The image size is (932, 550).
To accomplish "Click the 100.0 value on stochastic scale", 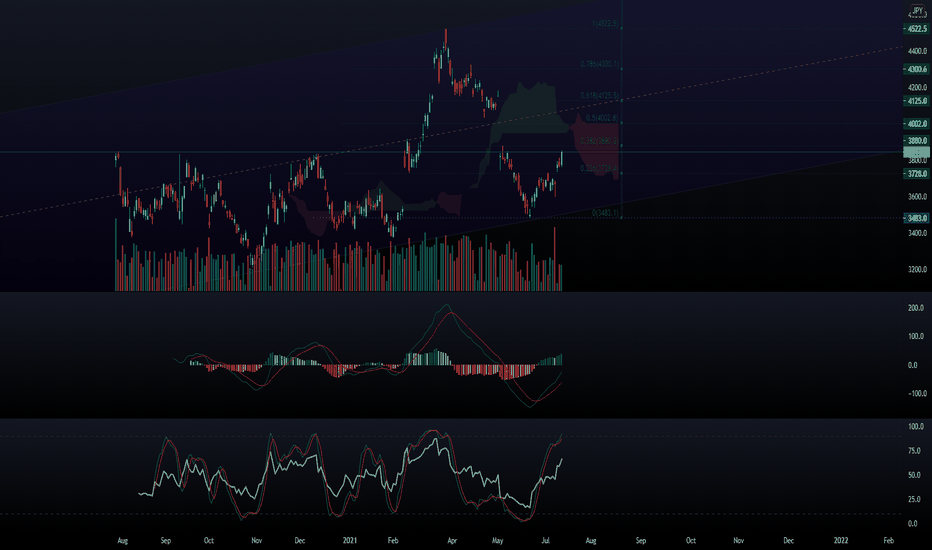I will 916,427.
